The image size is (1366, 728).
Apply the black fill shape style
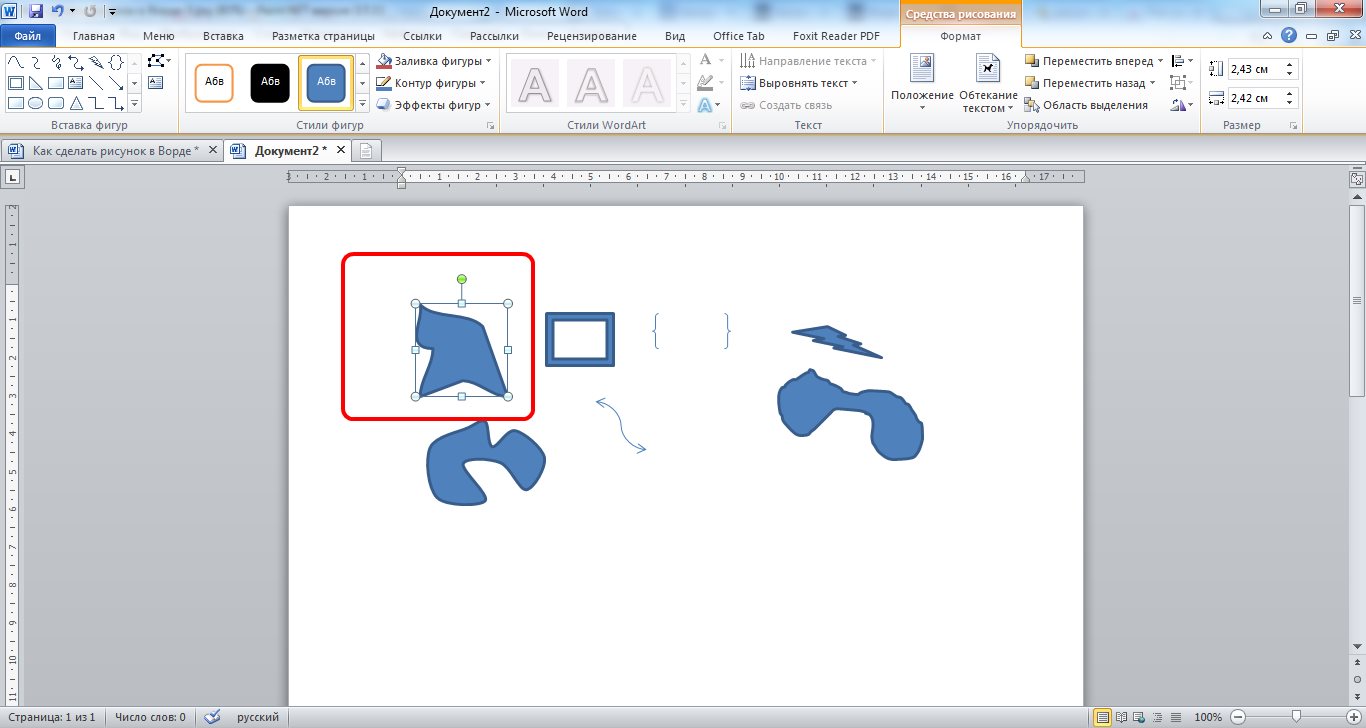[x=270, y=82]
